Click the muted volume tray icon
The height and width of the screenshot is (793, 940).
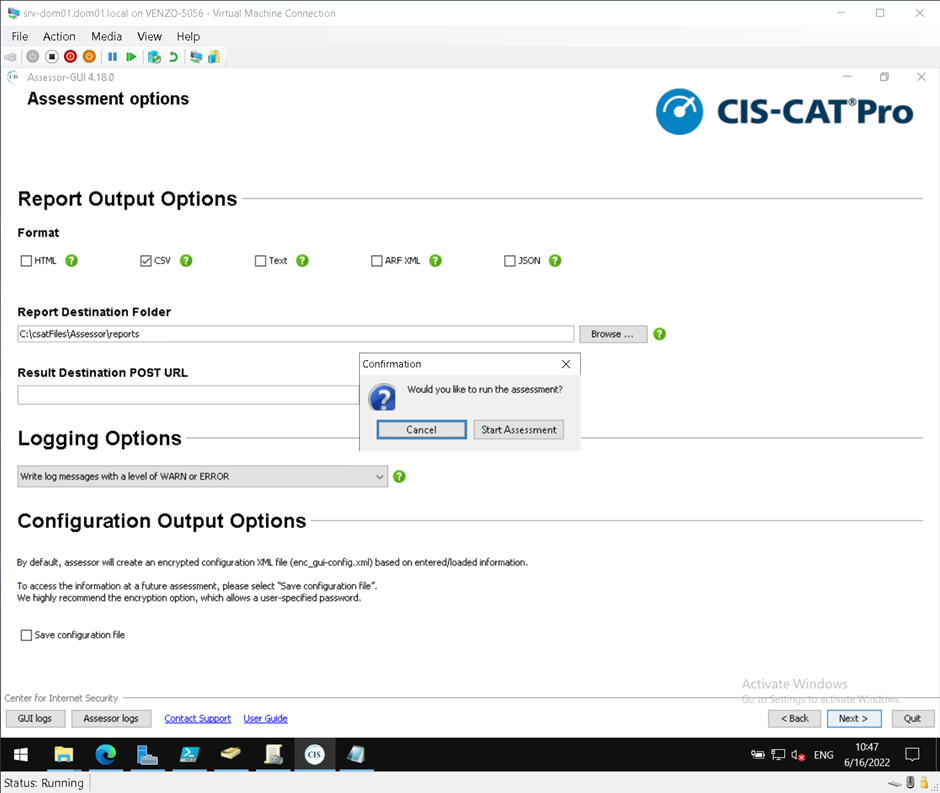(x=797, y=755)
